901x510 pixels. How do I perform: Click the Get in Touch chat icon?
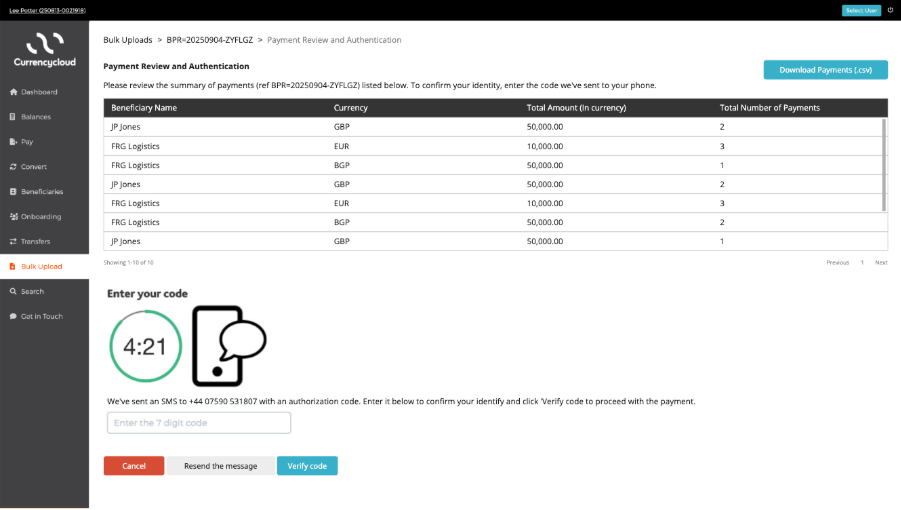[13, 316]
